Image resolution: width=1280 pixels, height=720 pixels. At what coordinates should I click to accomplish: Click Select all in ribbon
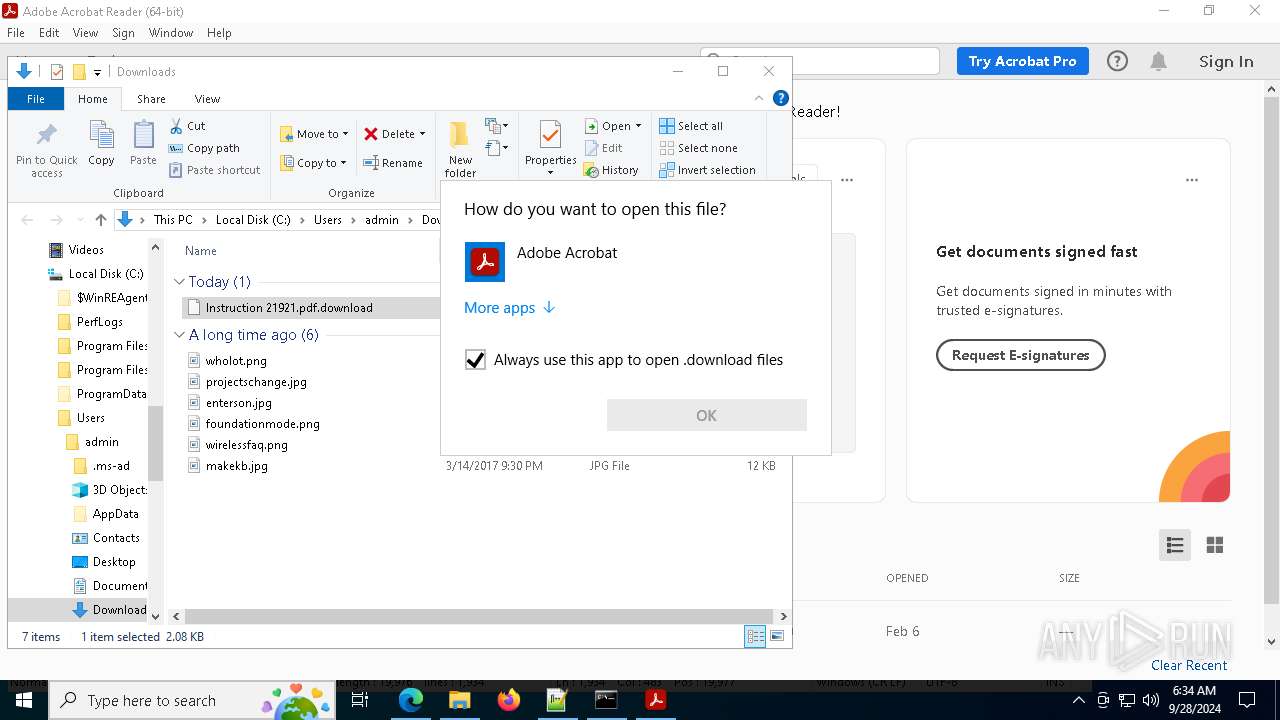click(x=691, y=126)
